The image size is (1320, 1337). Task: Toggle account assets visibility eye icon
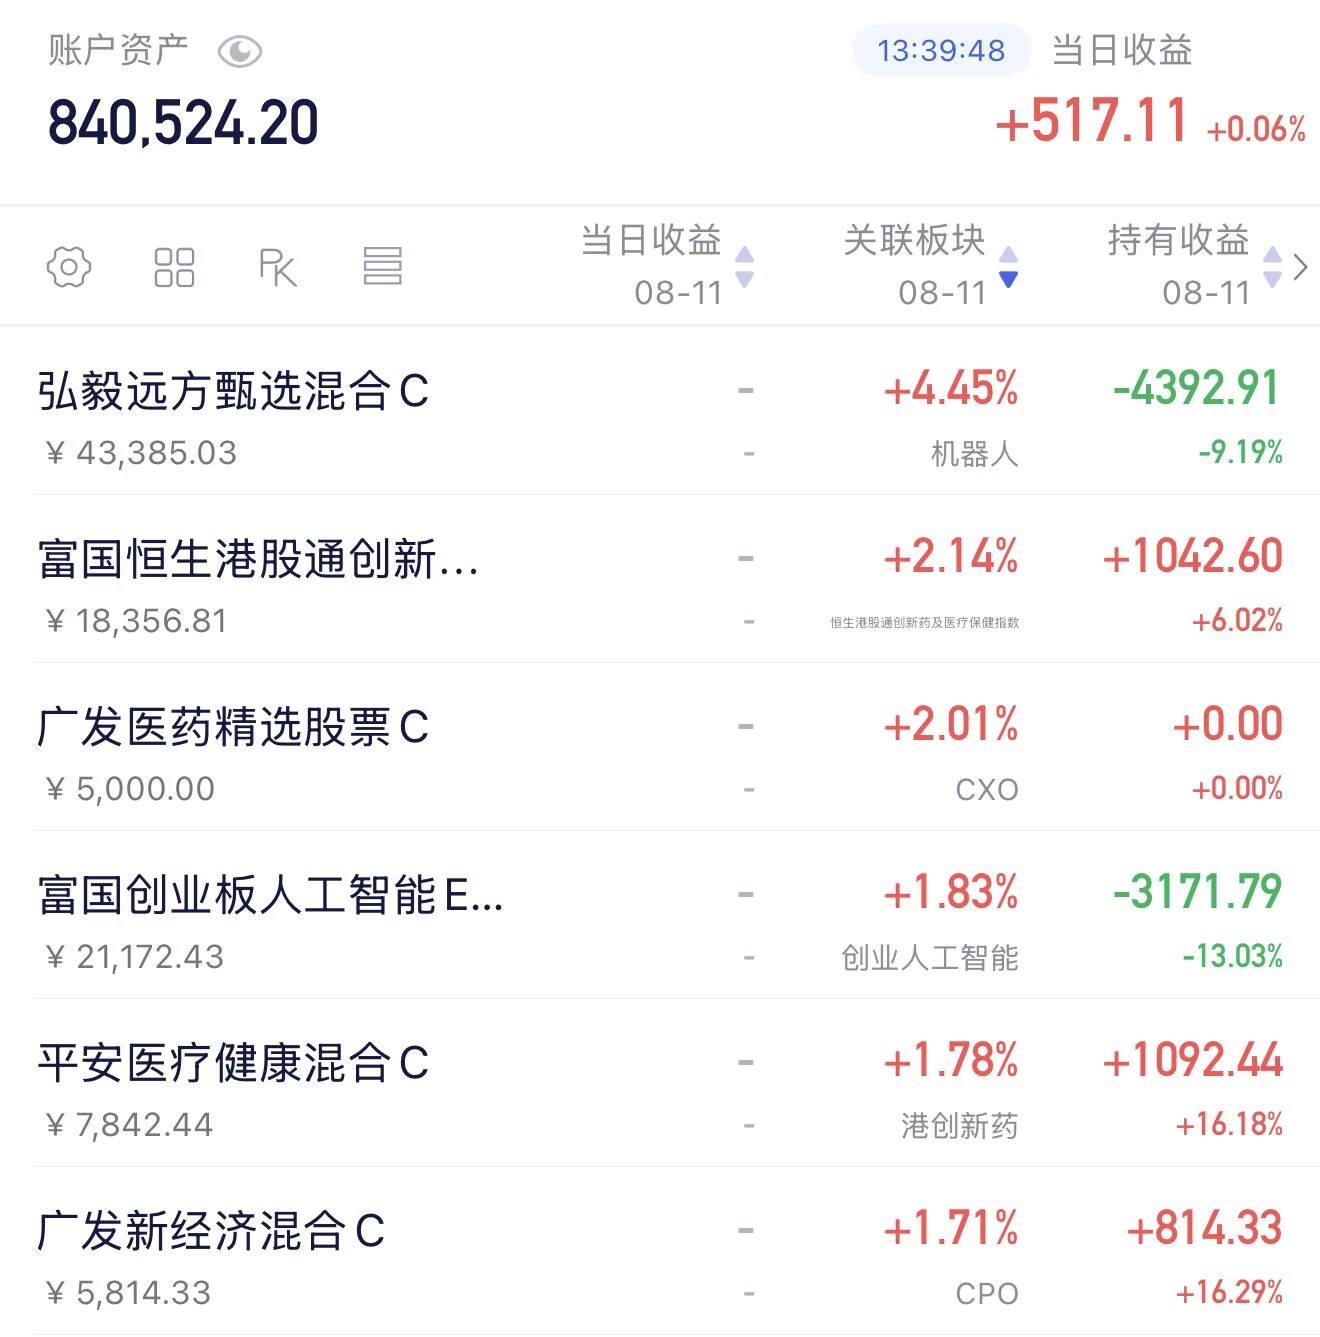[240, 51]
